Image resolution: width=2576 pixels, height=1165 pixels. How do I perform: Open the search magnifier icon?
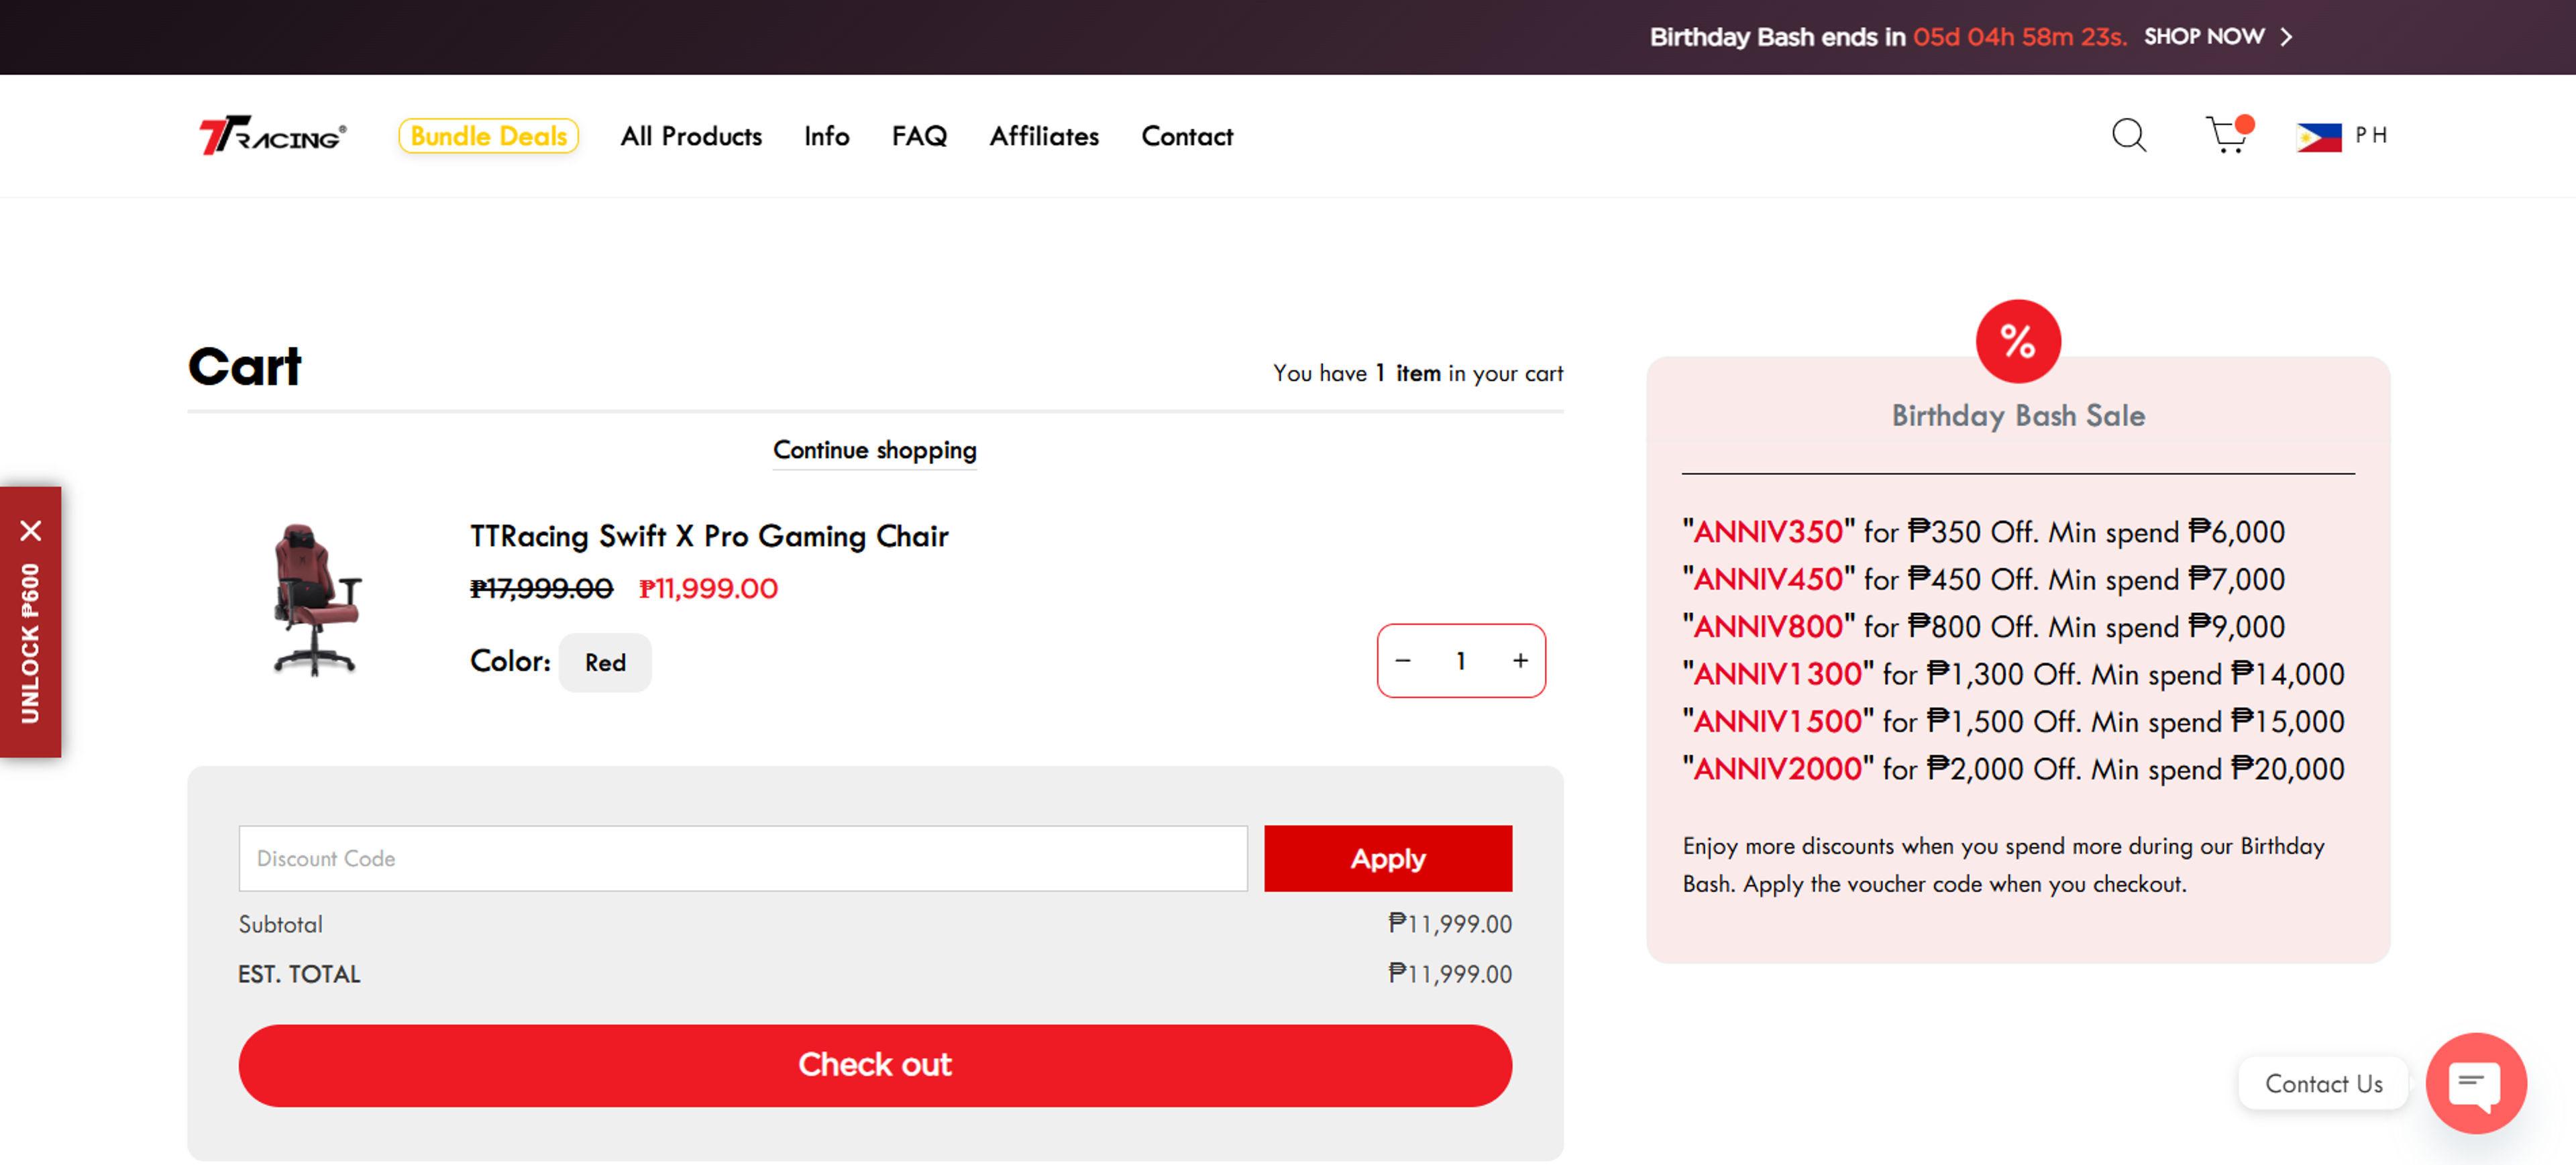coord(2128,135)
